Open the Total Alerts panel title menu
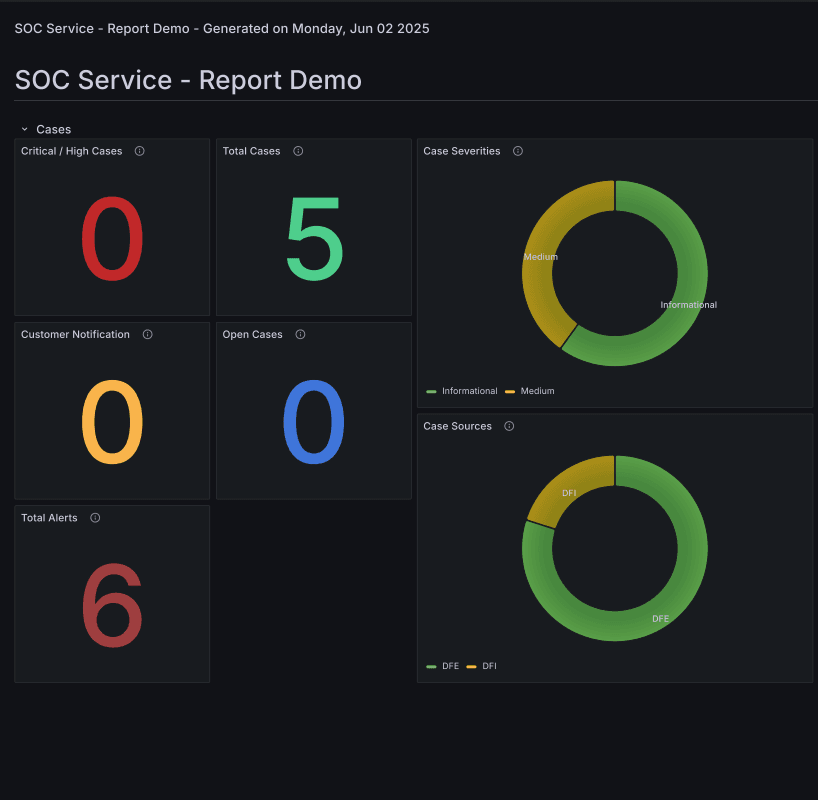 (49, 518)
